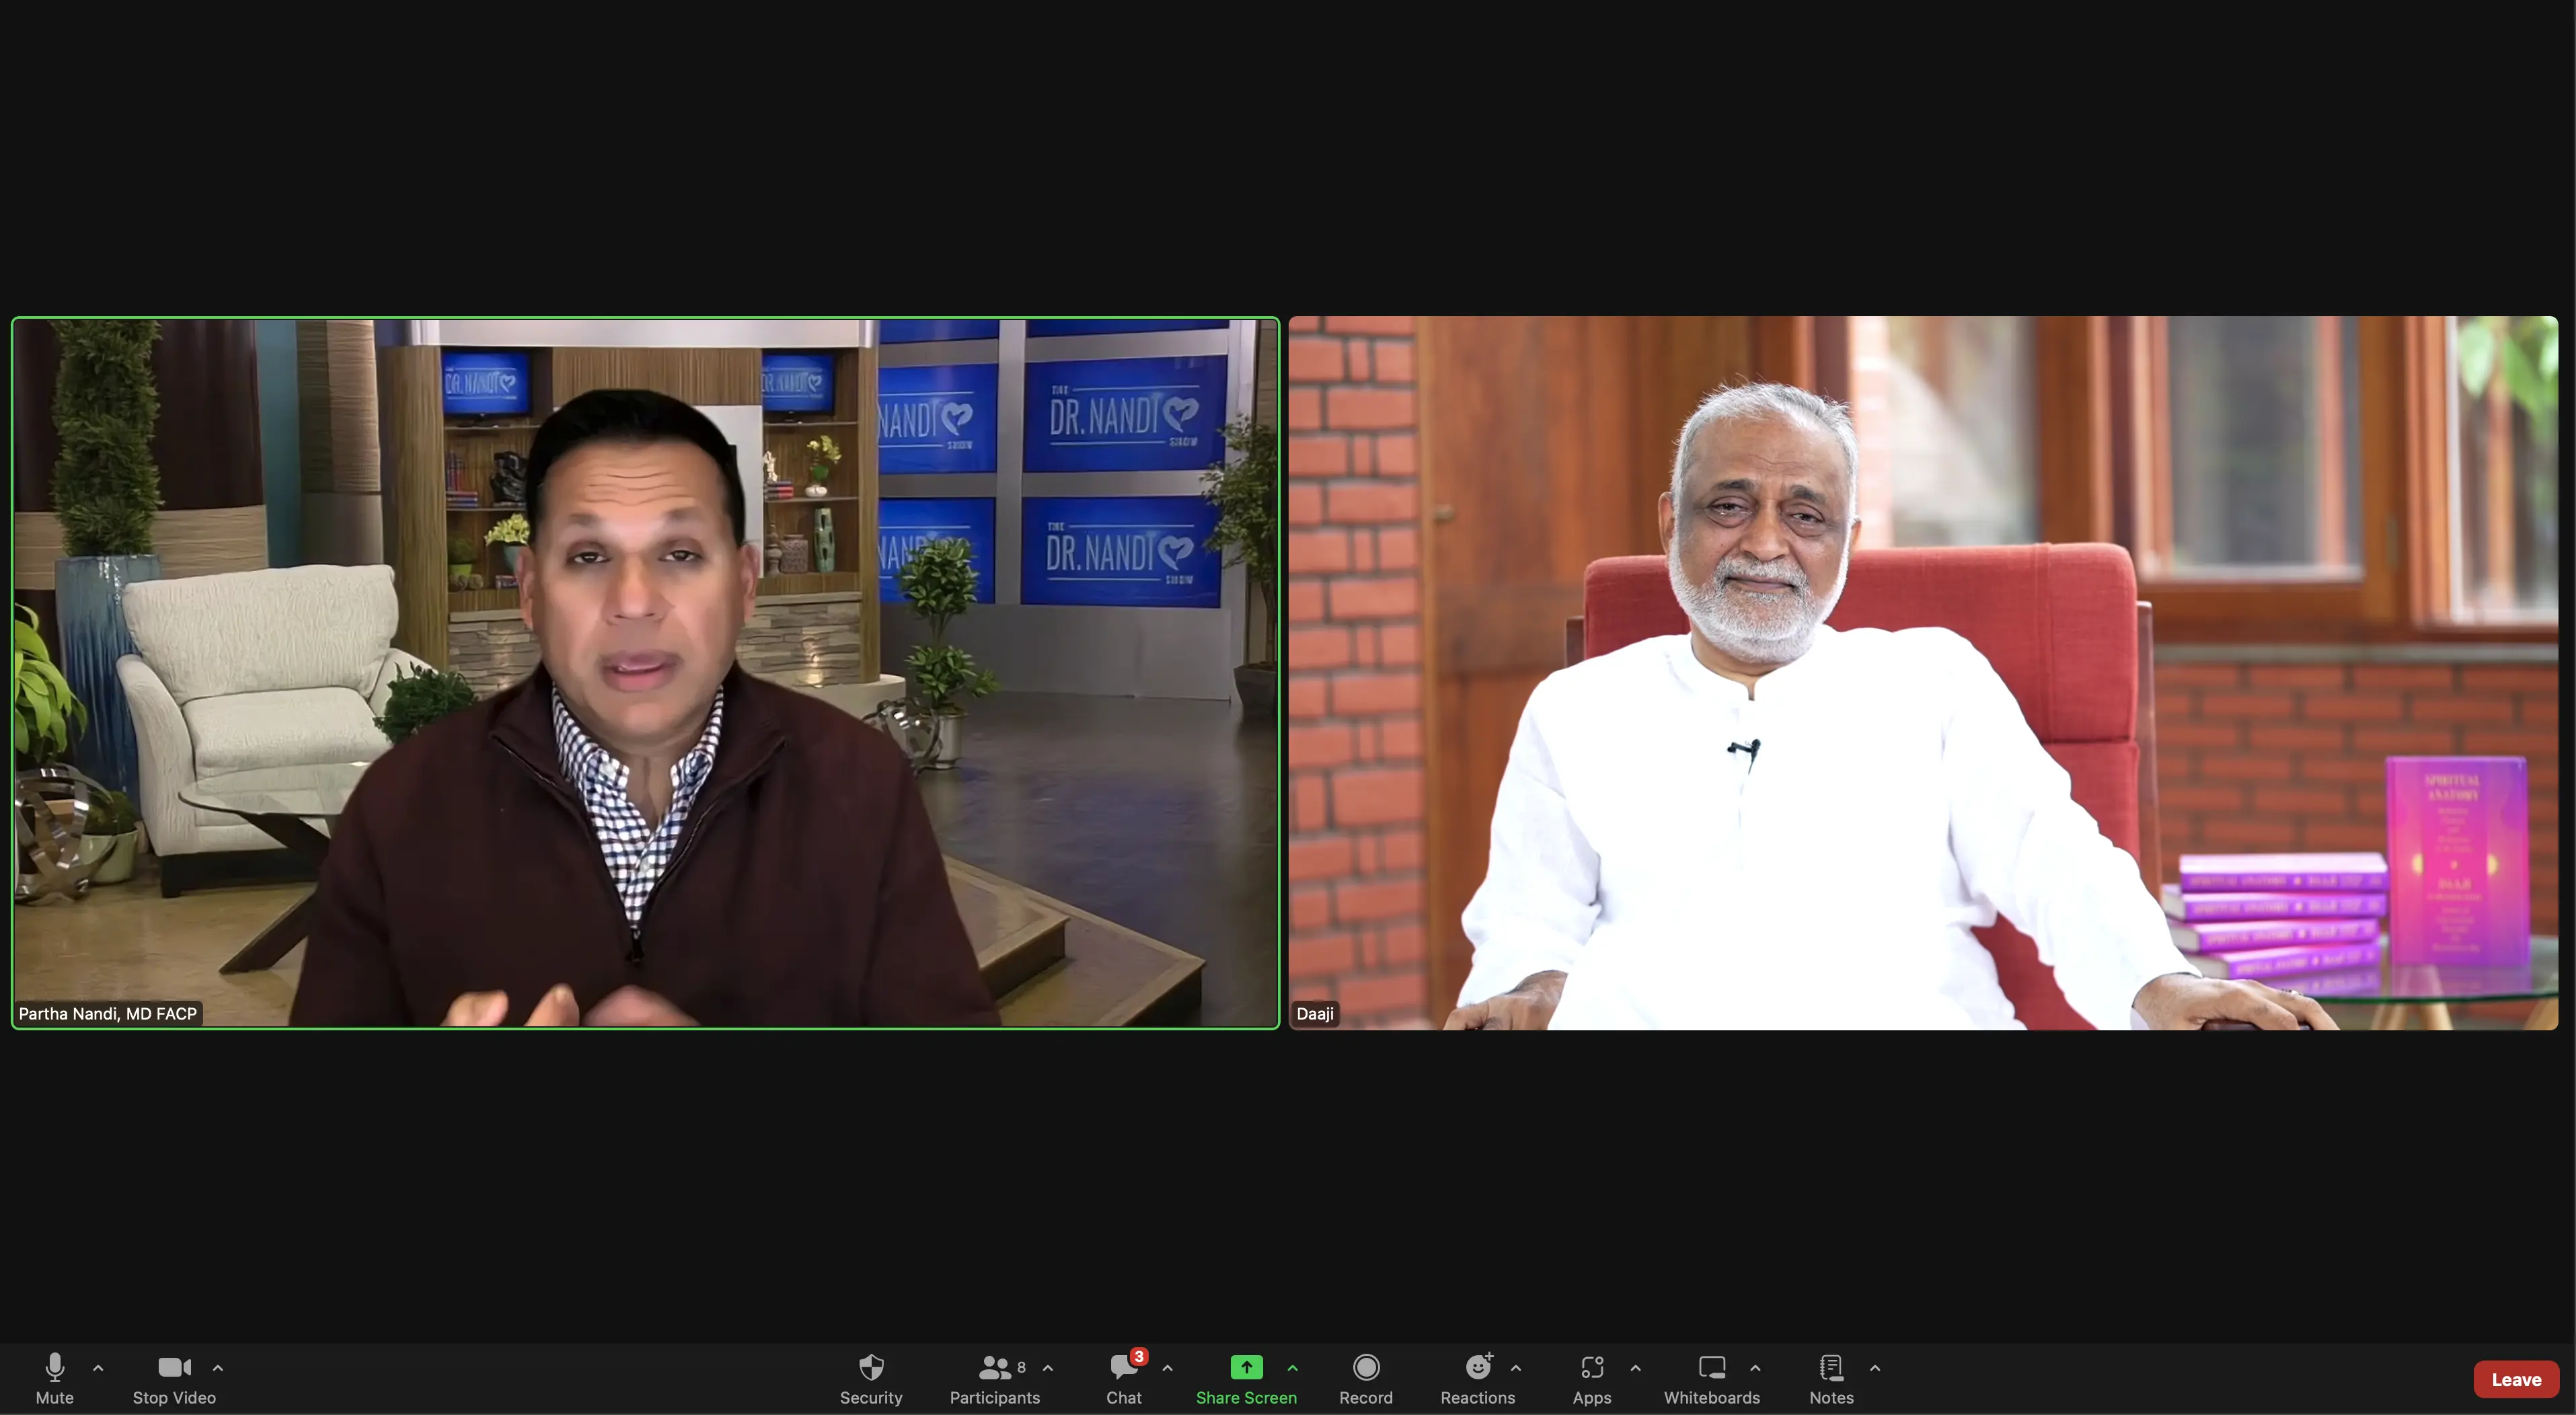
Task: Start recording with Record button
Action: point(1366,1378)
